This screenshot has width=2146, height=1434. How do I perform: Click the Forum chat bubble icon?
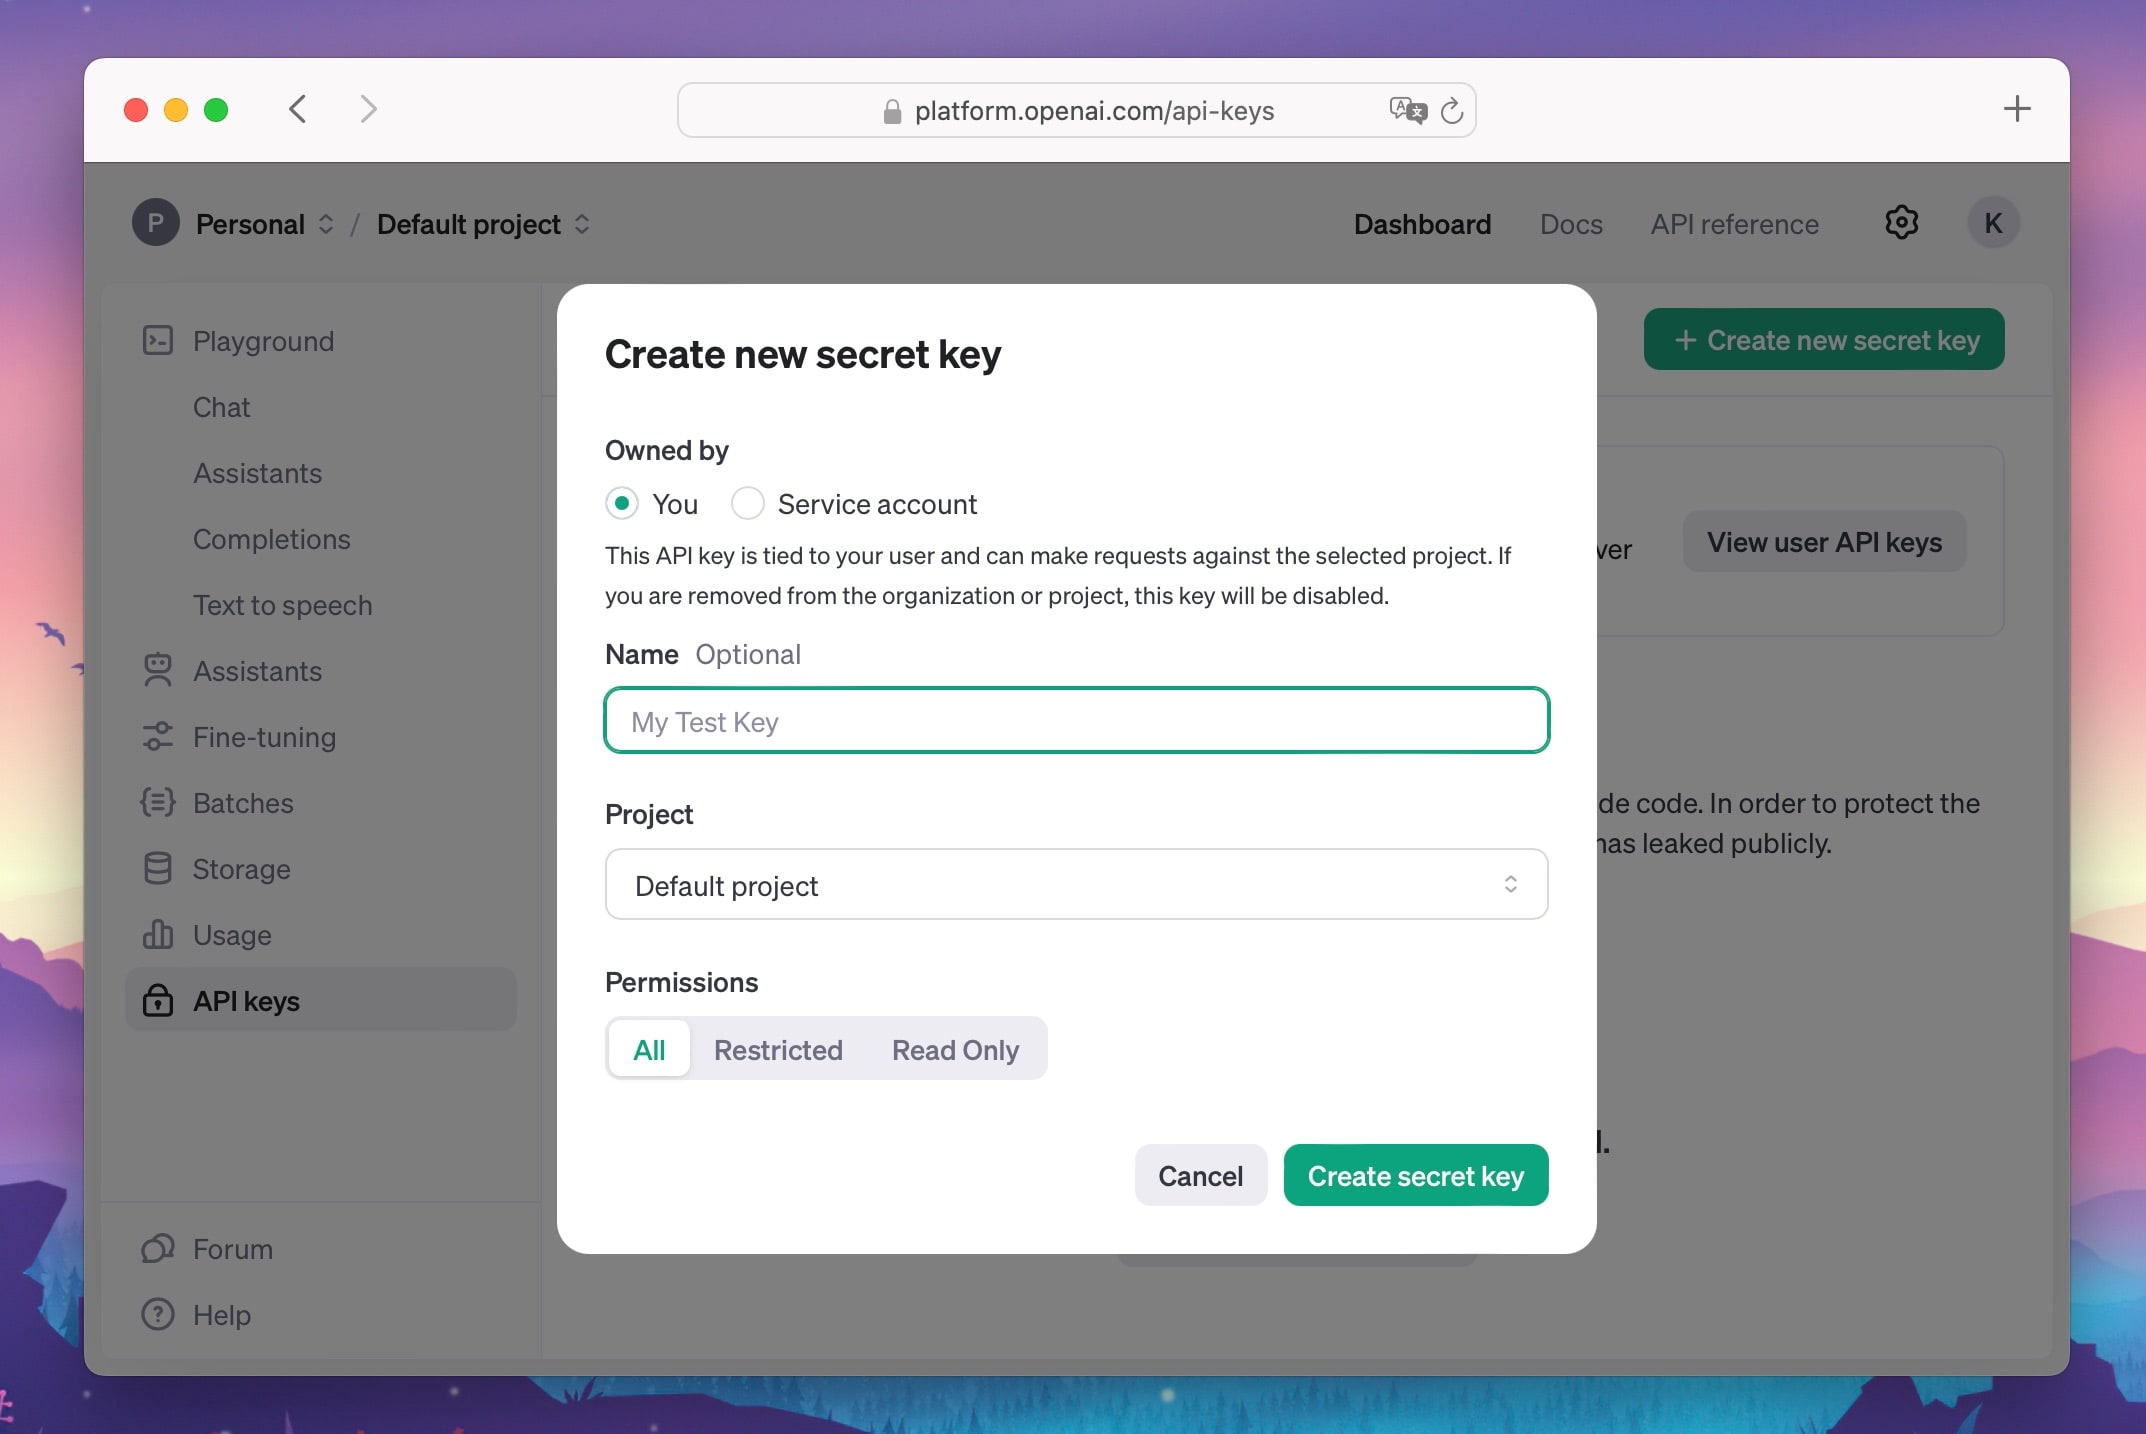pyautogui.click(x=158, y=1249)
